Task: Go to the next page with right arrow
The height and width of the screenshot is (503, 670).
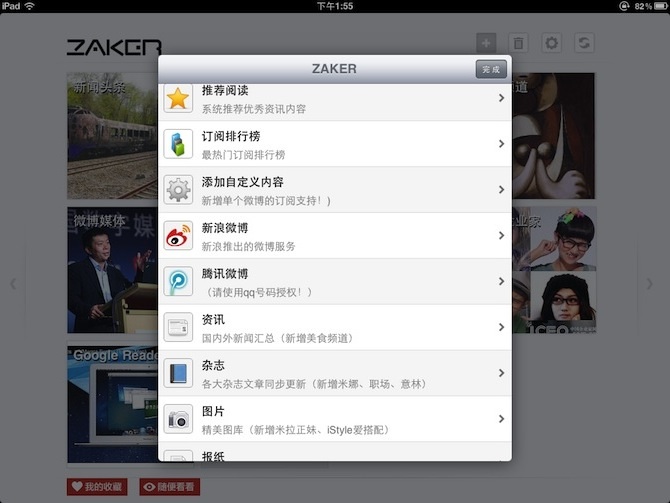Action: coord(649,283)
